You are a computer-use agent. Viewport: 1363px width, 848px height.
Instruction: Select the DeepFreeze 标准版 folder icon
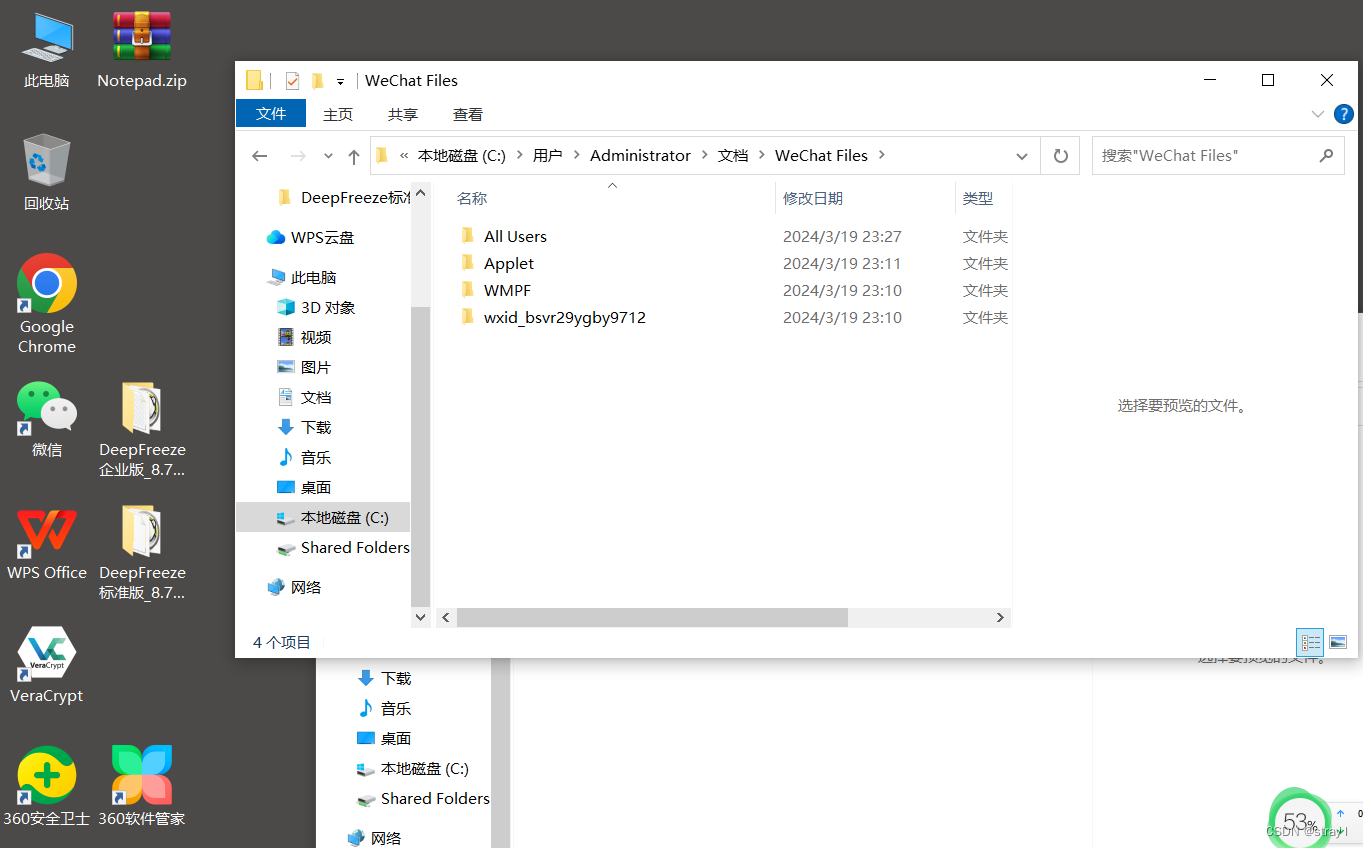click(142, 553)
